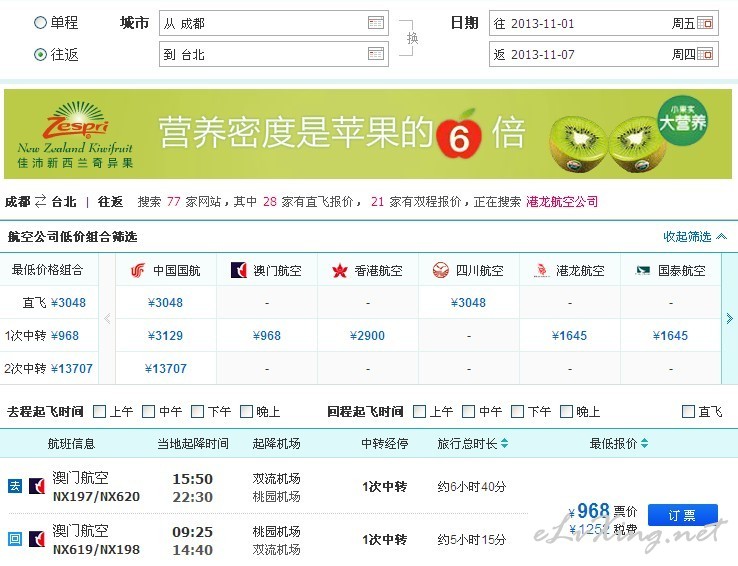Open calendar icon for return date
This screenshot has width=738, height=566.
click(705, 54)
